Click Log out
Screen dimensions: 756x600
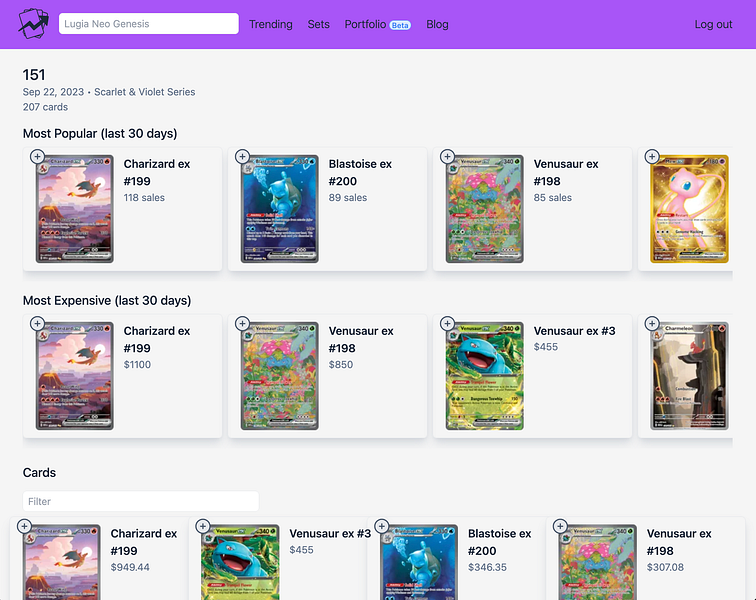[x=713, y=24]
